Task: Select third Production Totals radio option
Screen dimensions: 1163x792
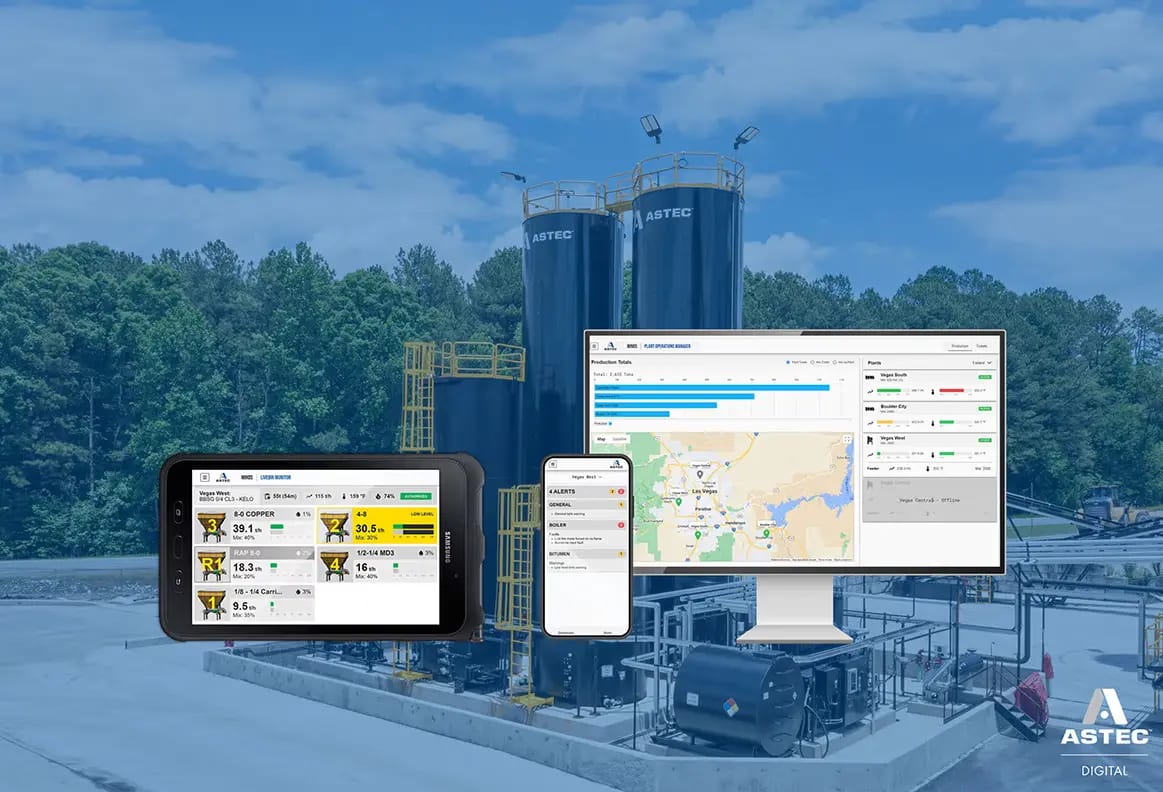Action: pos(834,362)
